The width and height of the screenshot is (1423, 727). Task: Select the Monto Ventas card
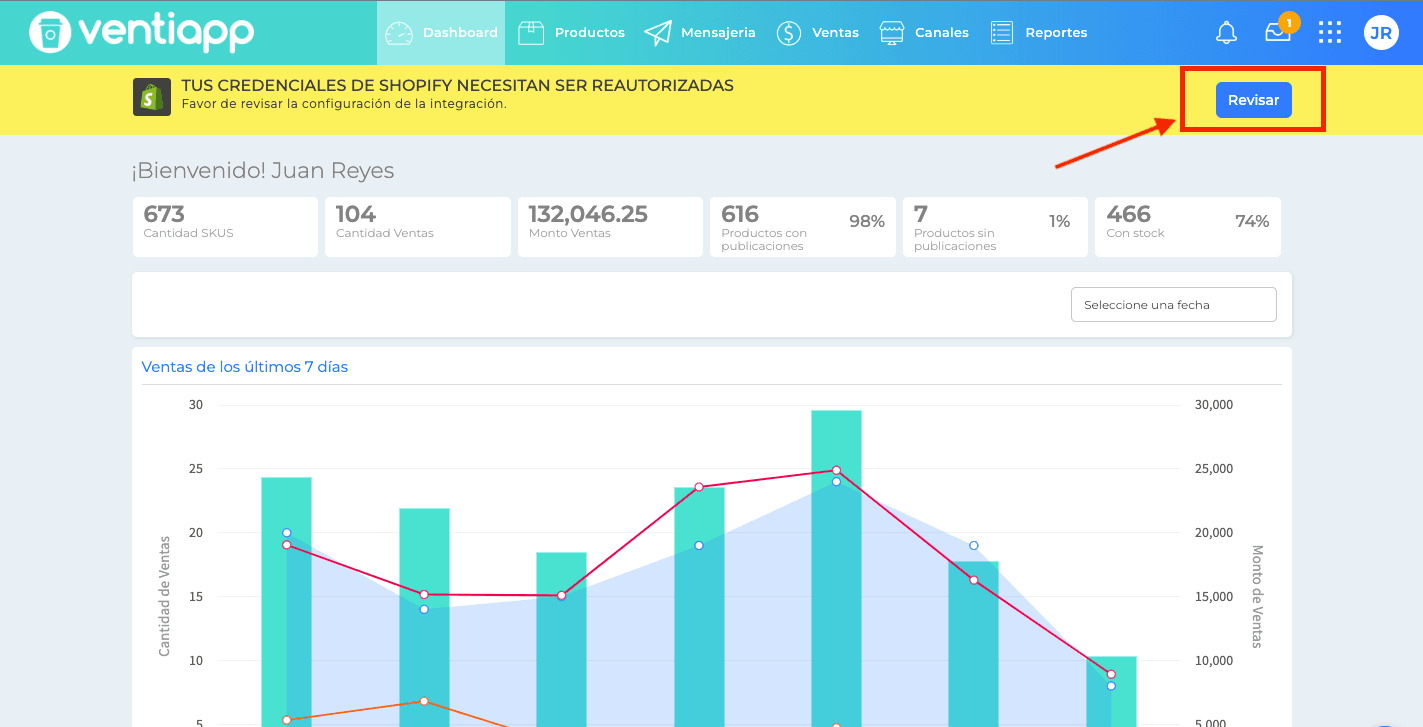610,227
